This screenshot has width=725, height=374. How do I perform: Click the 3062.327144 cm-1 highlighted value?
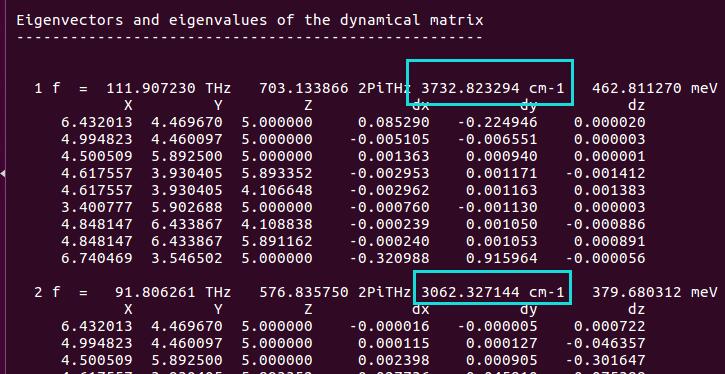point(492,292)
